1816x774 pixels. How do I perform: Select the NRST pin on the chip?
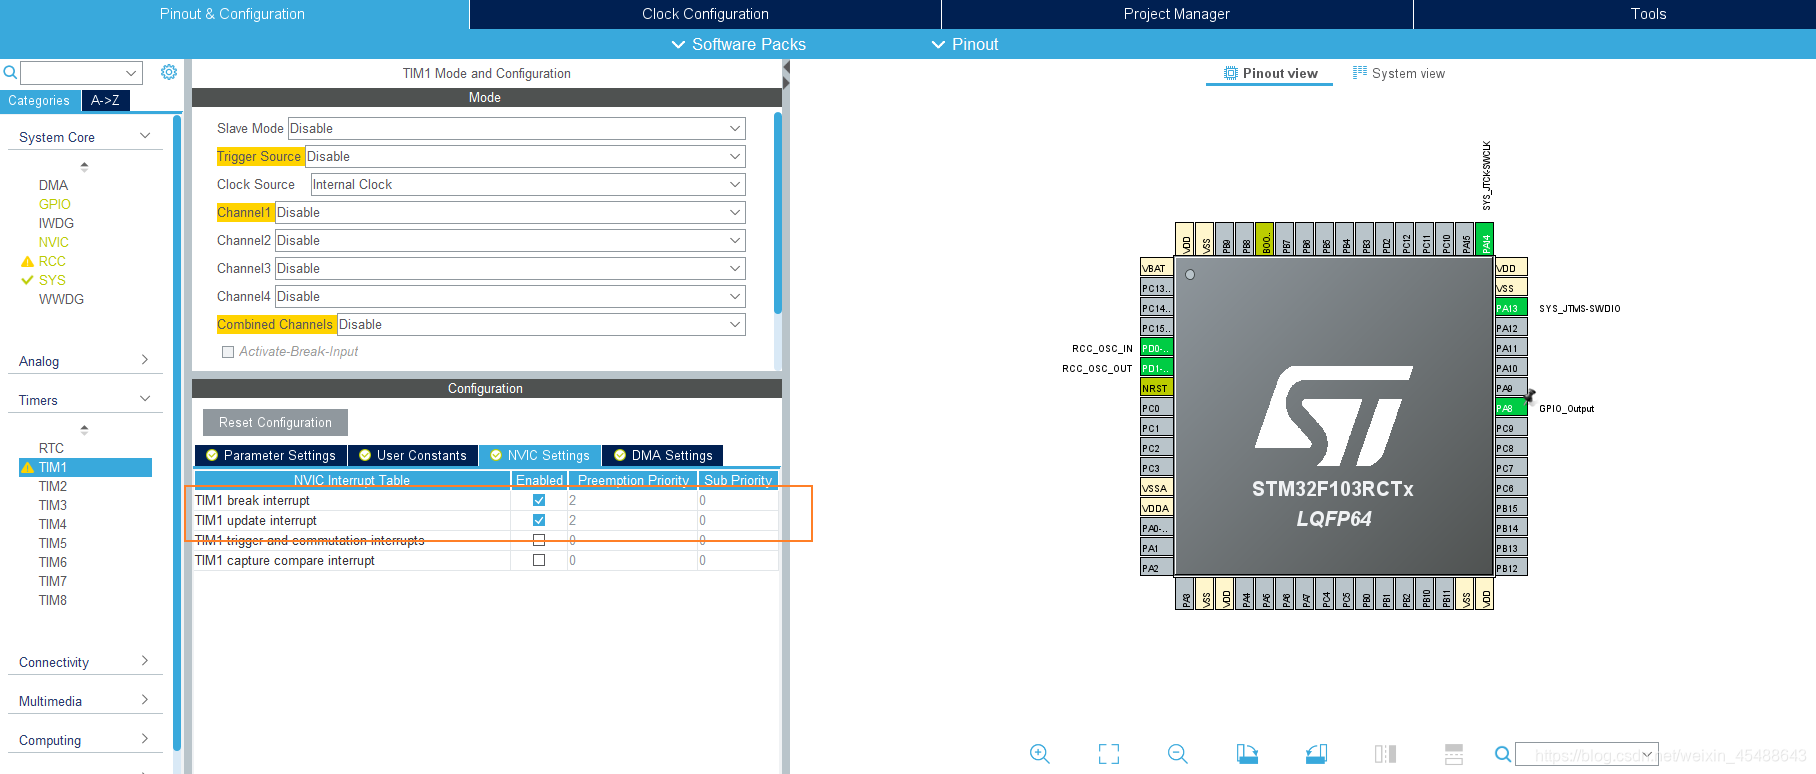pos(1156,388)
